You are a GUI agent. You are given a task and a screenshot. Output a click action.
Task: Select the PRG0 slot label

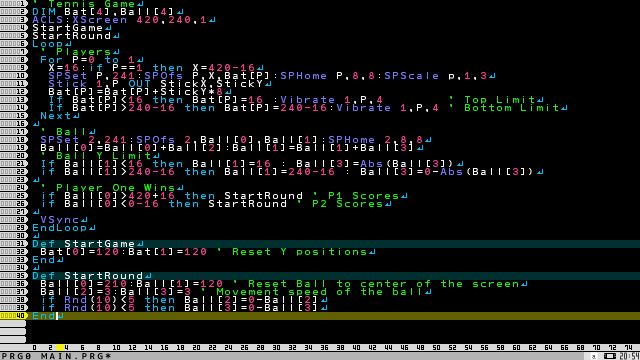[16, 356]
